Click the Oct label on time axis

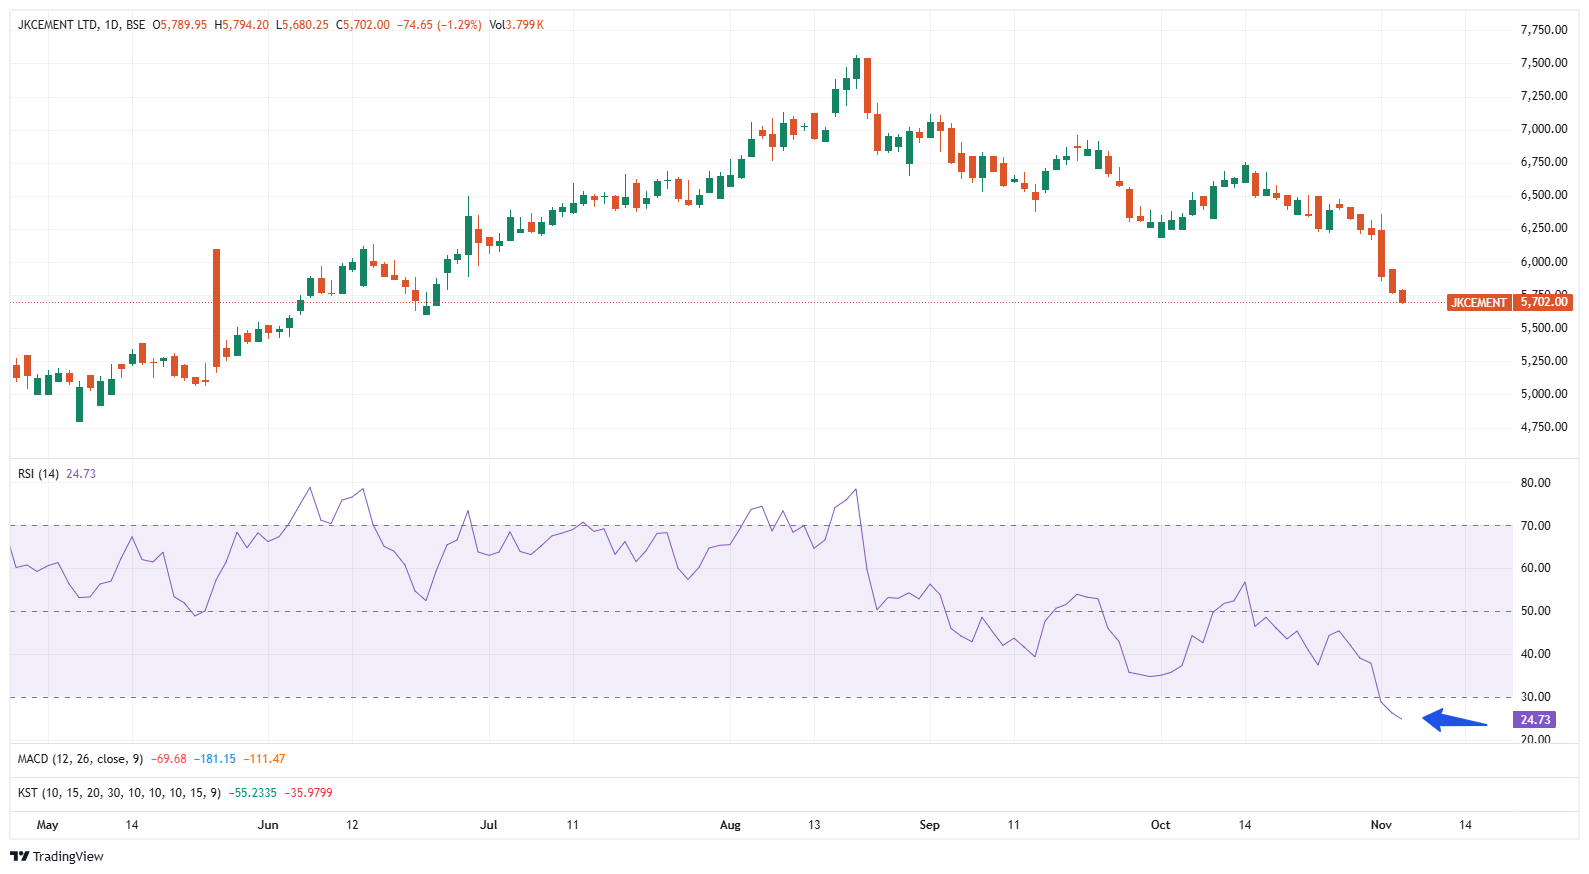[1160, 825]
